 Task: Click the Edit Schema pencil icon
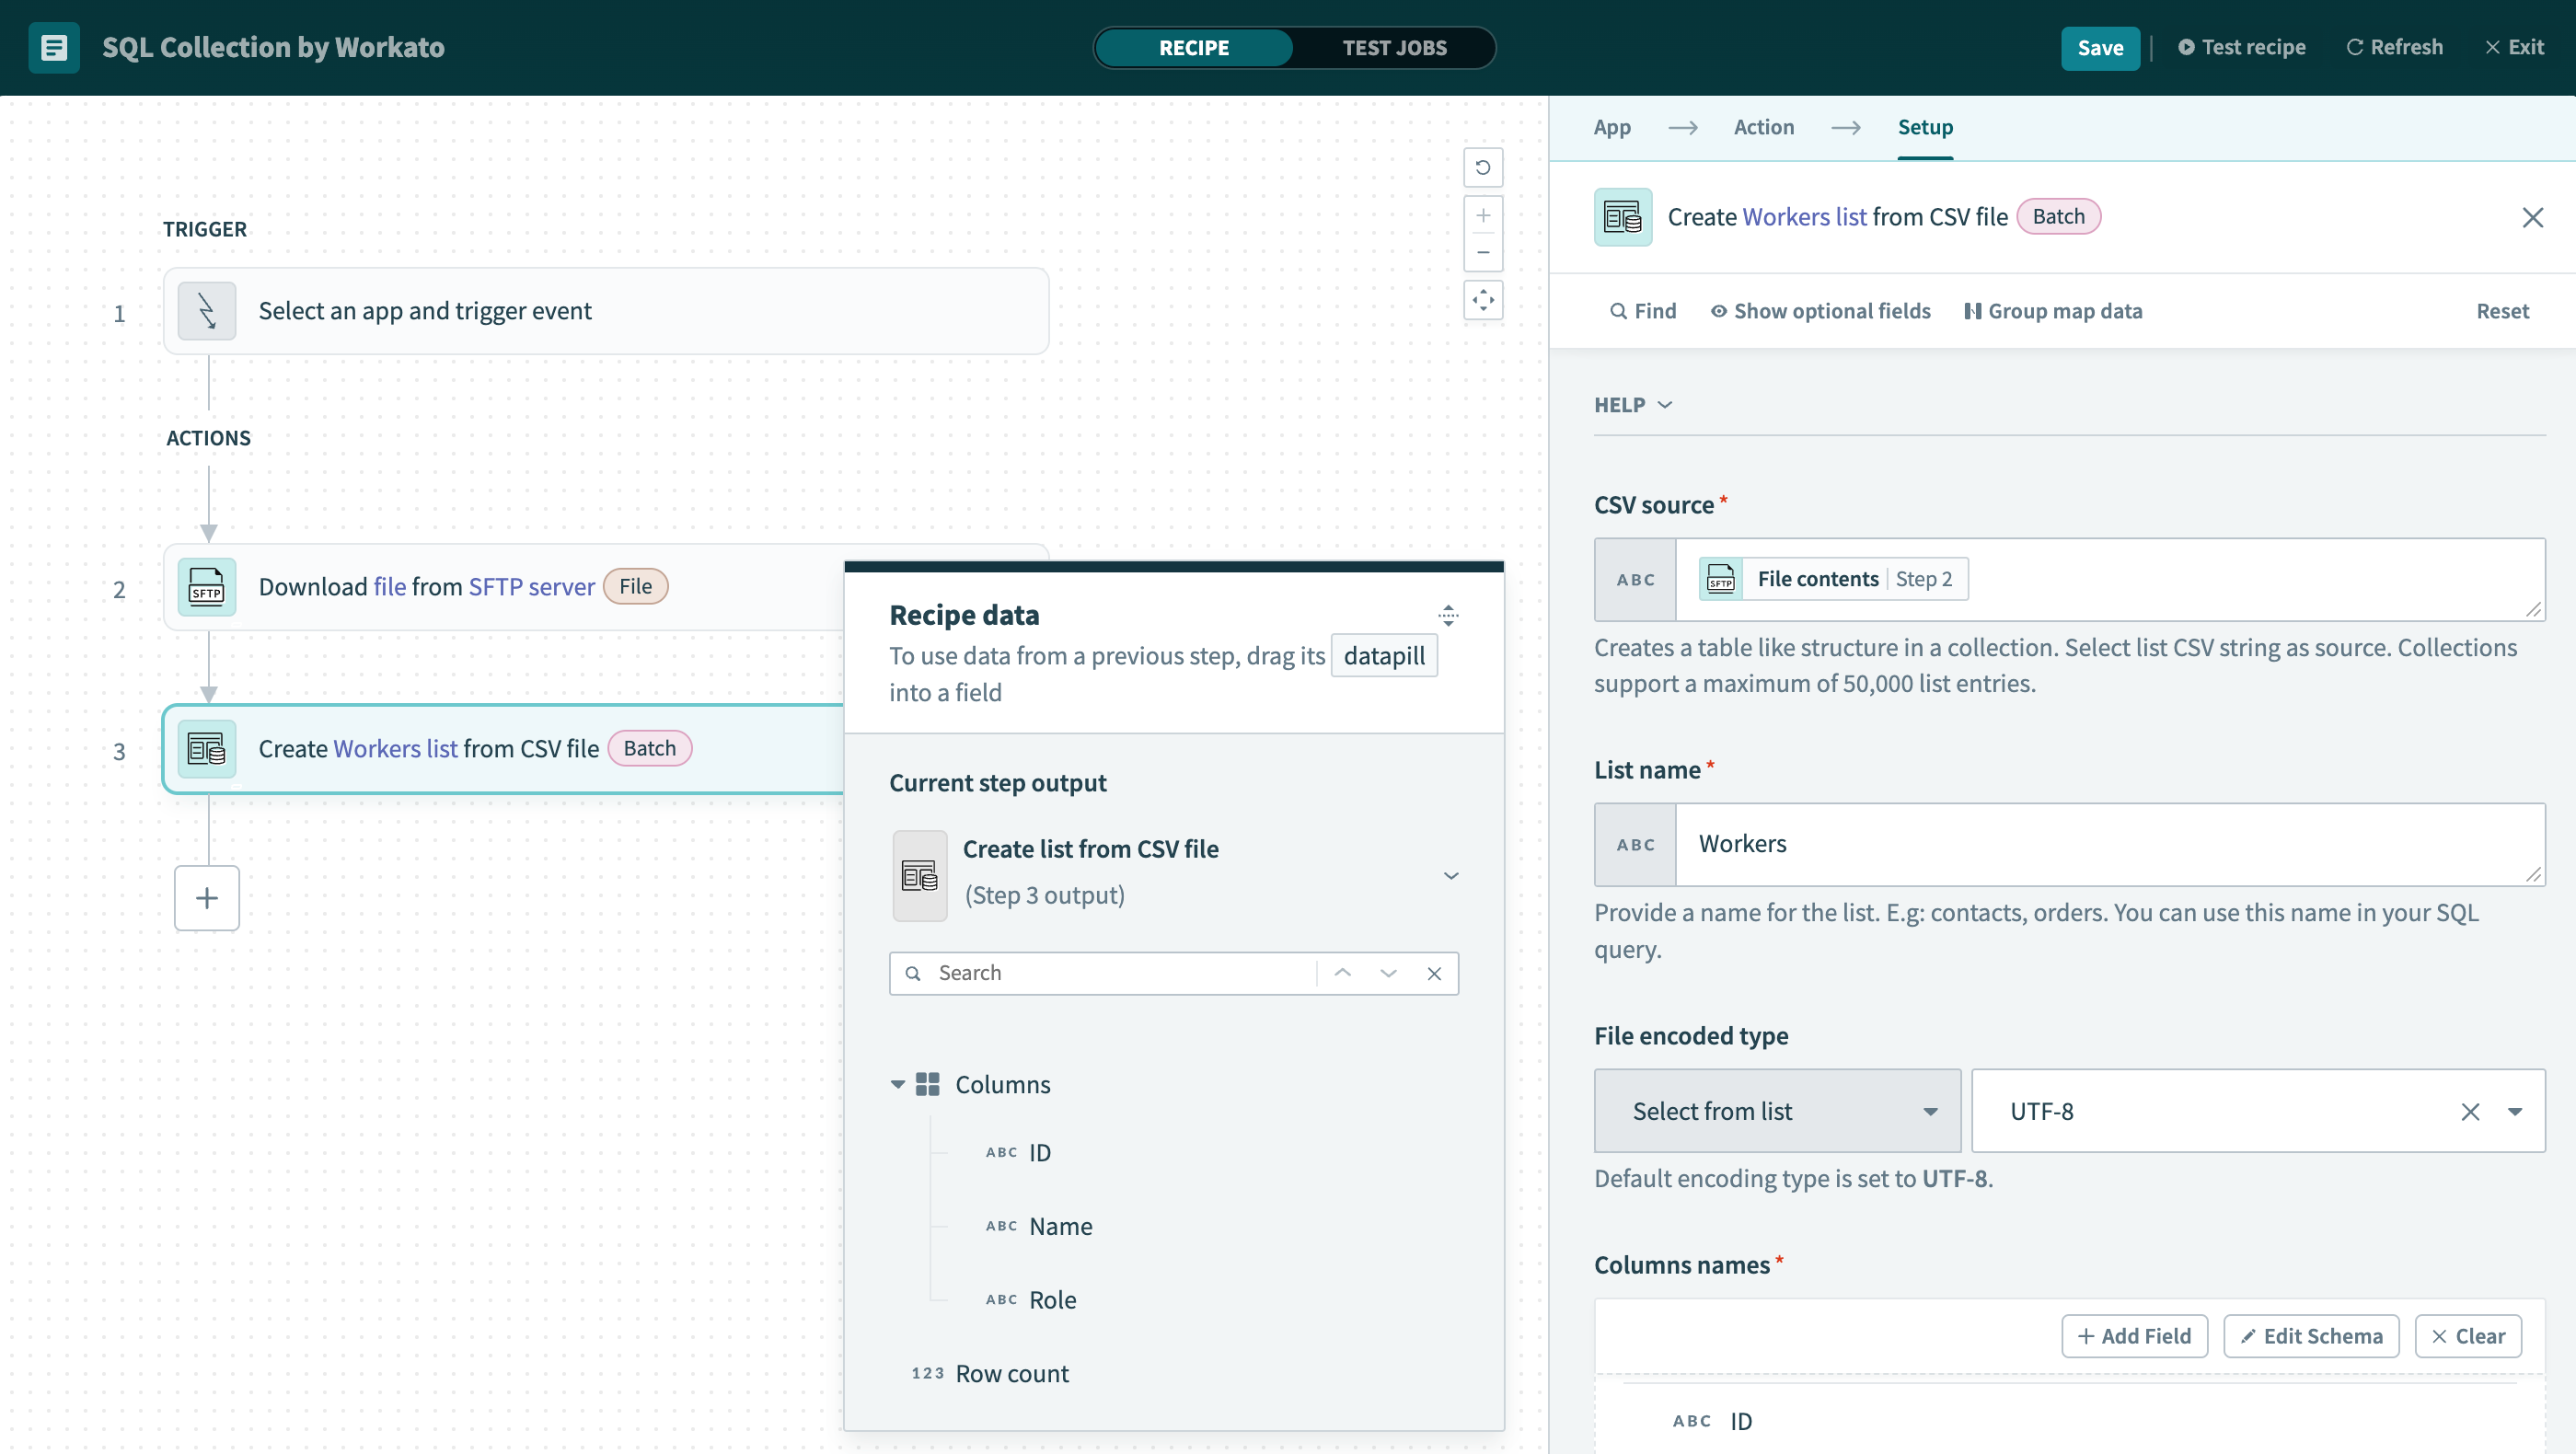tap(2248, 1335)
